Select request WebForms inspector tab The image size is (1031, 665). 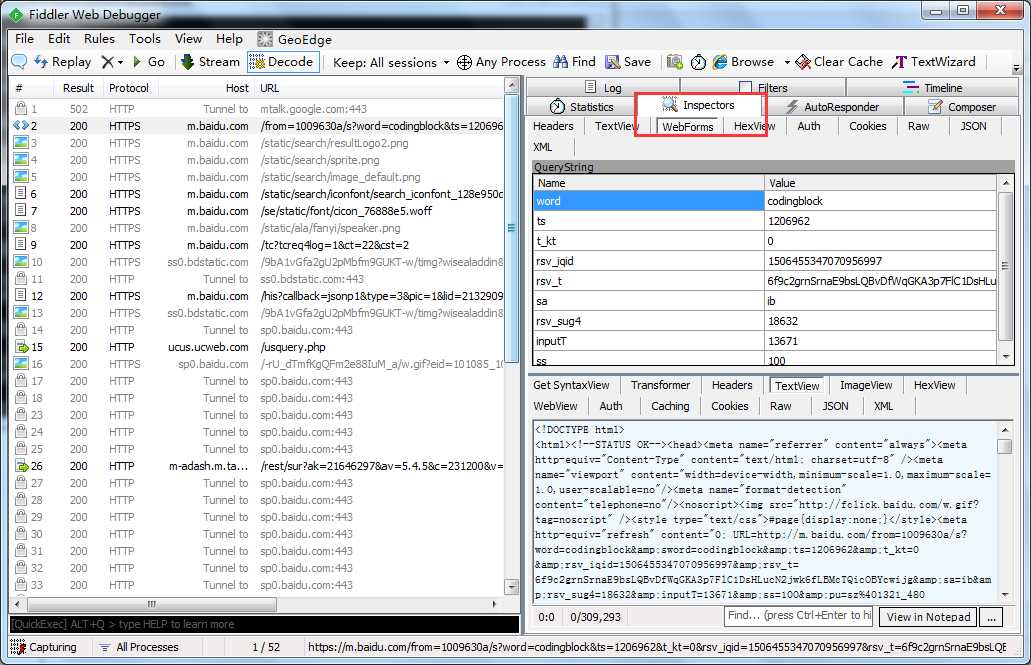(688, 126)
